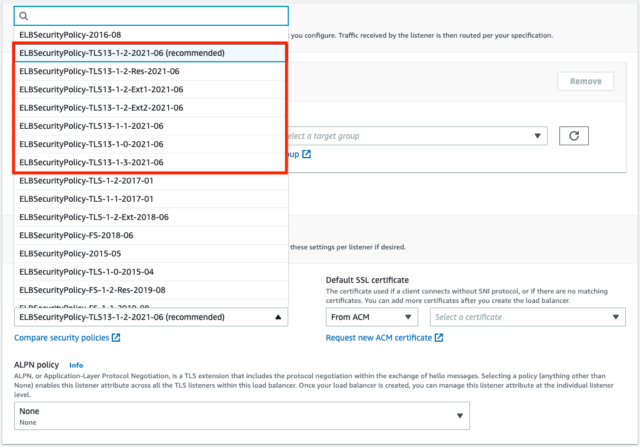Open the From ACM certificate source dropdown
The width and height of the screenshot is (640, 447).
tap(371, 316)
